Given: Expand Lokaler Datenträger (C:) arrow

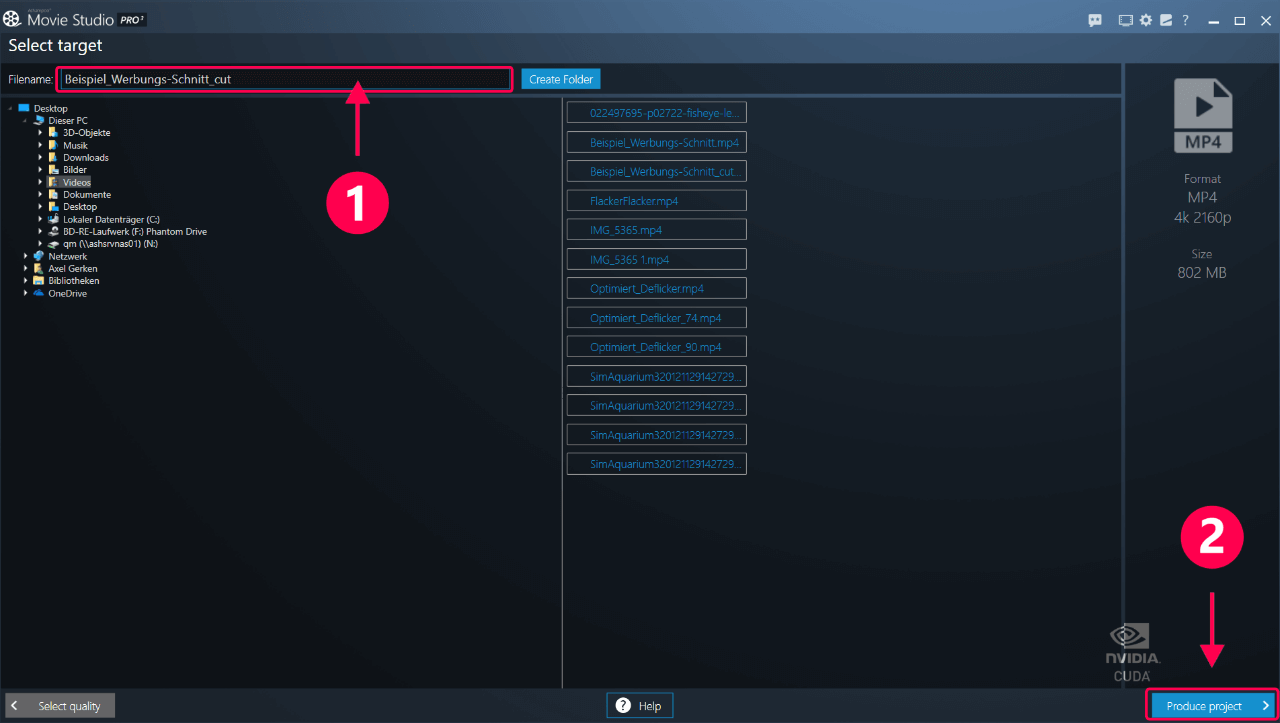Looking at the screenshot, I should point(41,219).
